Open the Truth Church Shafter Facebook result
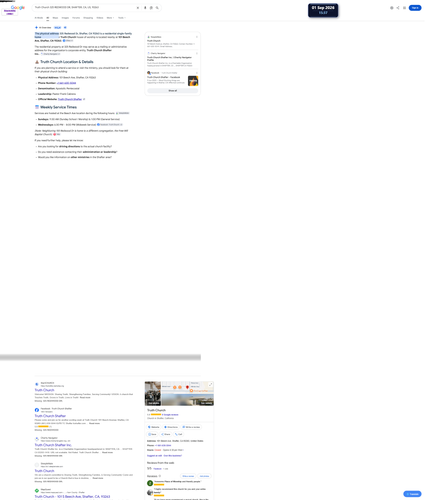This screenshot has height=500, width=427. (50, 416)
